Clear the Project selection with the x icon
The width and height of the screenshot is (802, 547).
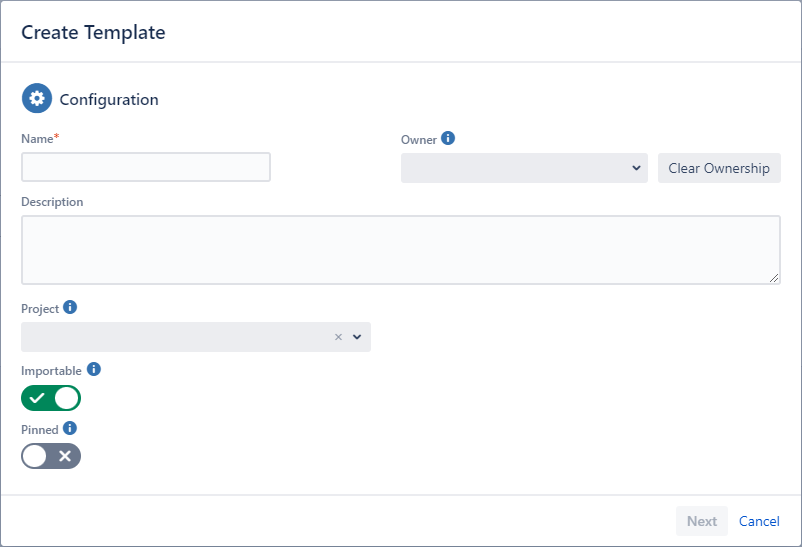click(x=338, y=337)
